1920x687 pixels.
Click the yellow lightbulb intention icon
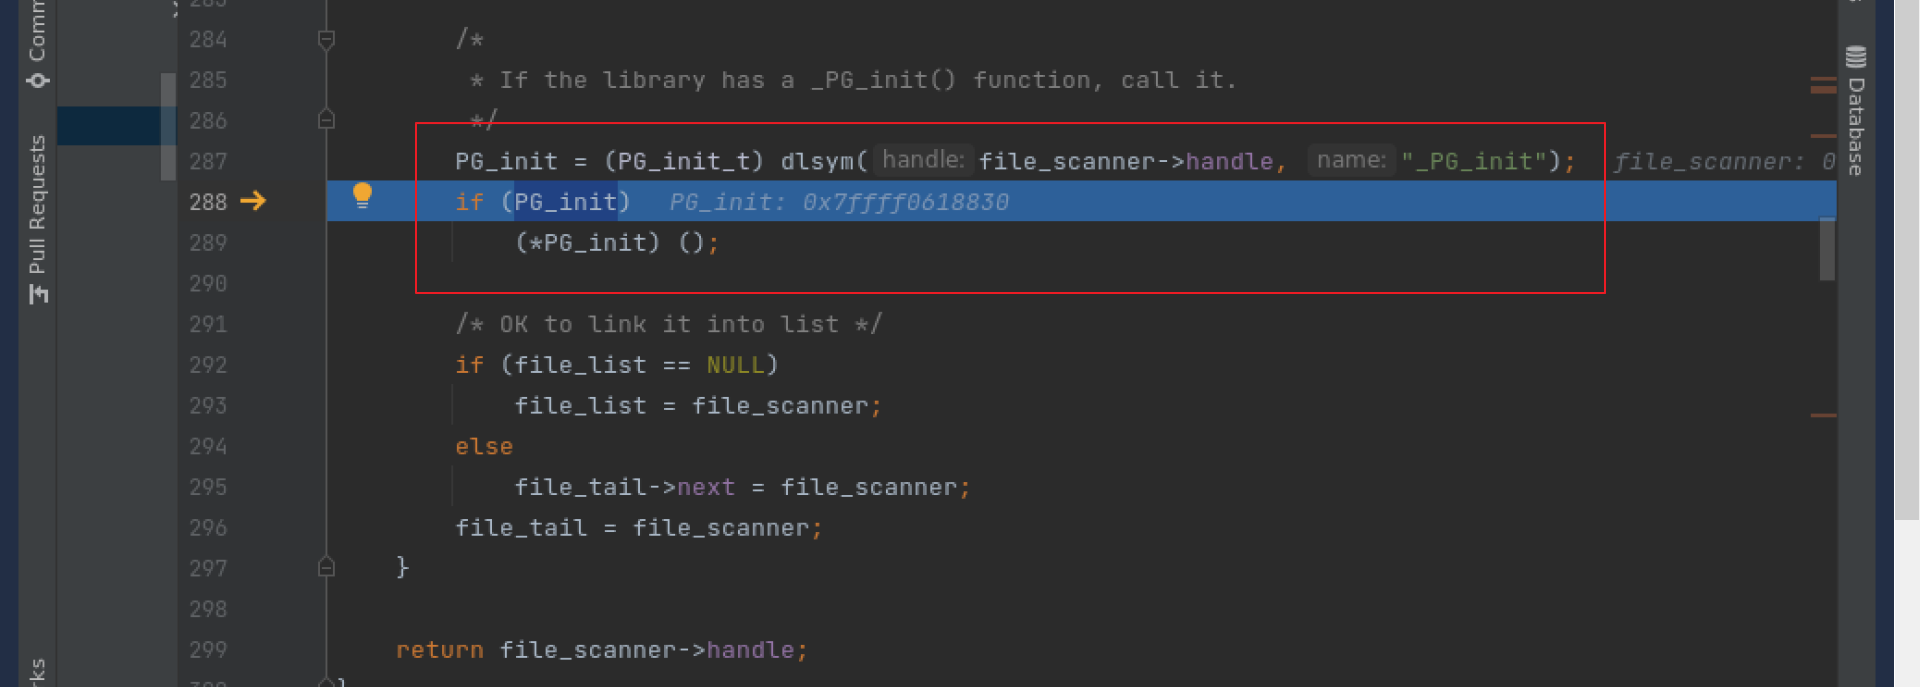pyautogui.click(x=362, y=195)
